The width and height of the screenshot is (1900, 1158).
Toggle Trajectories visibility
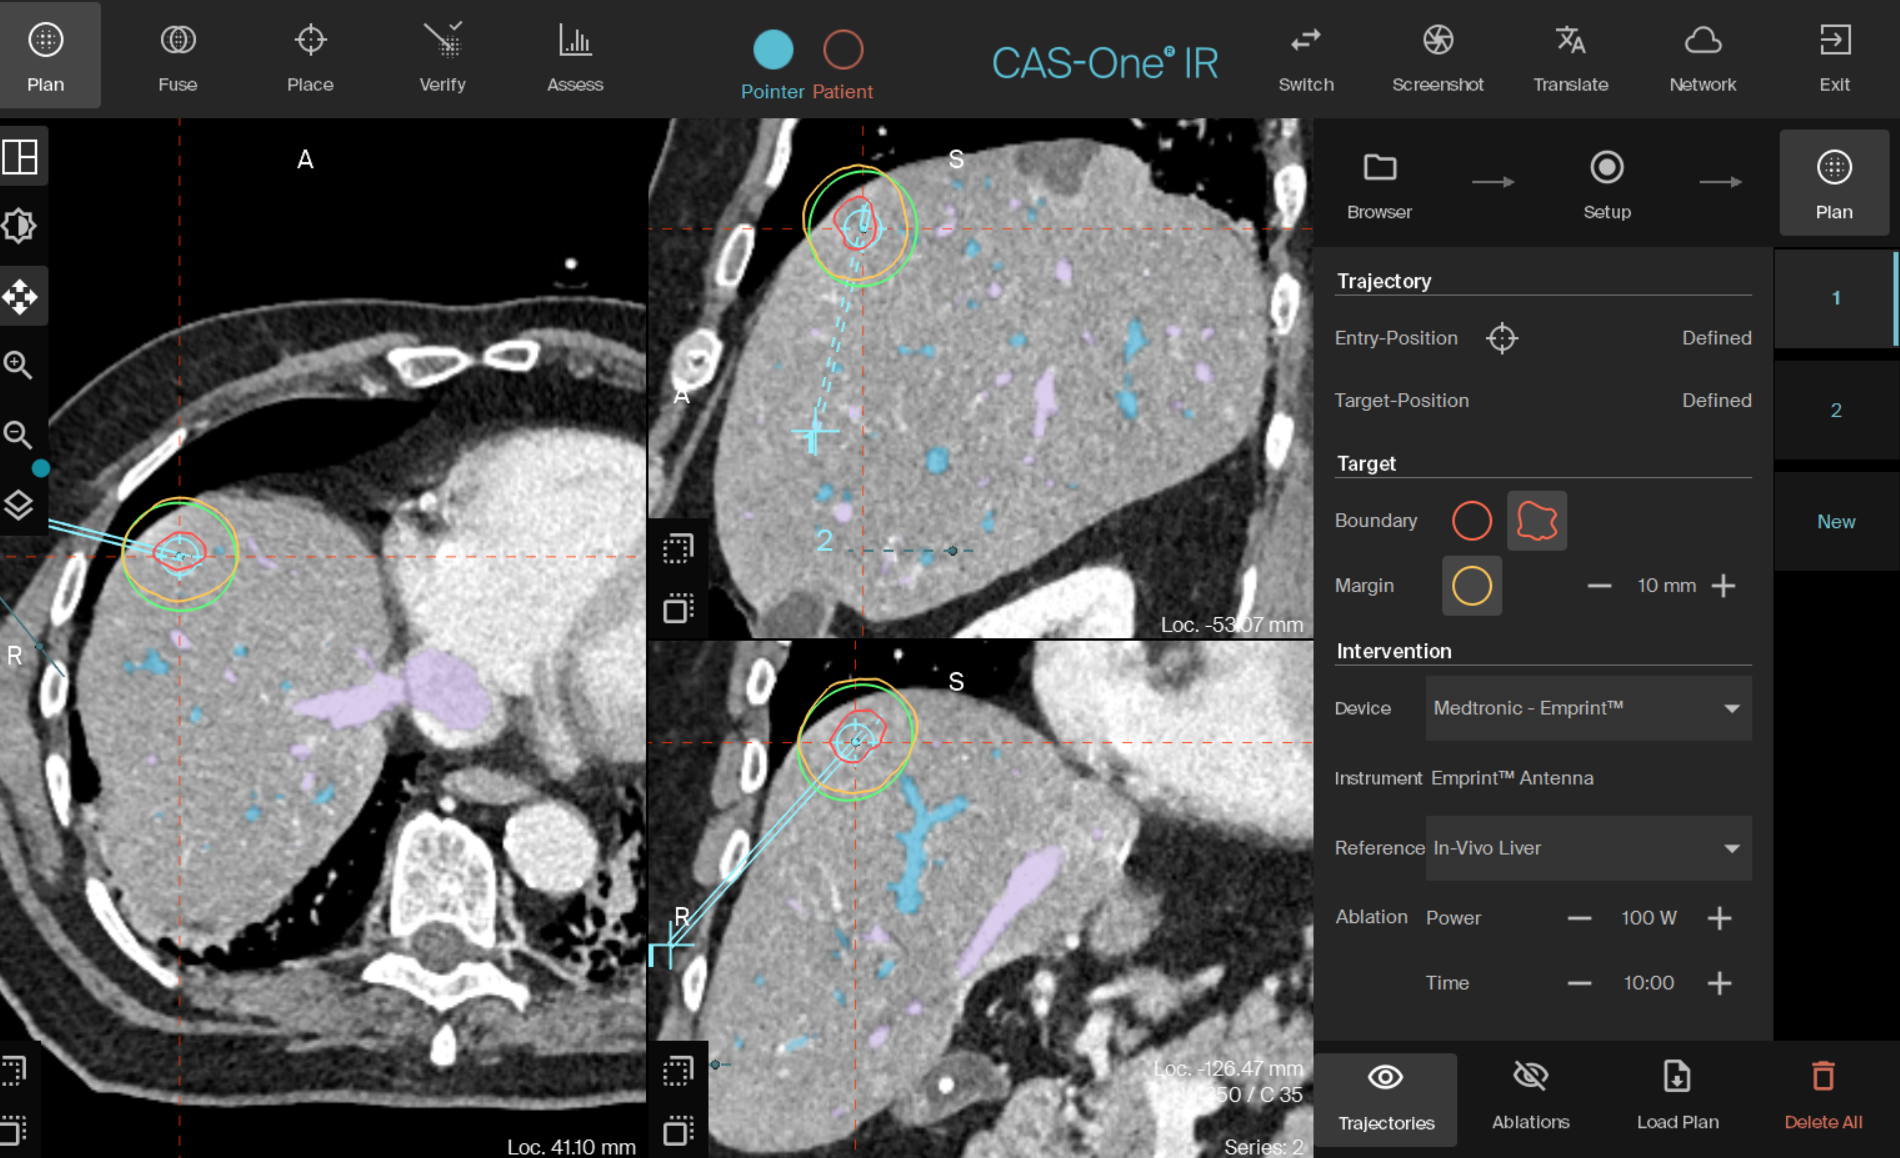[1385, 1095]
